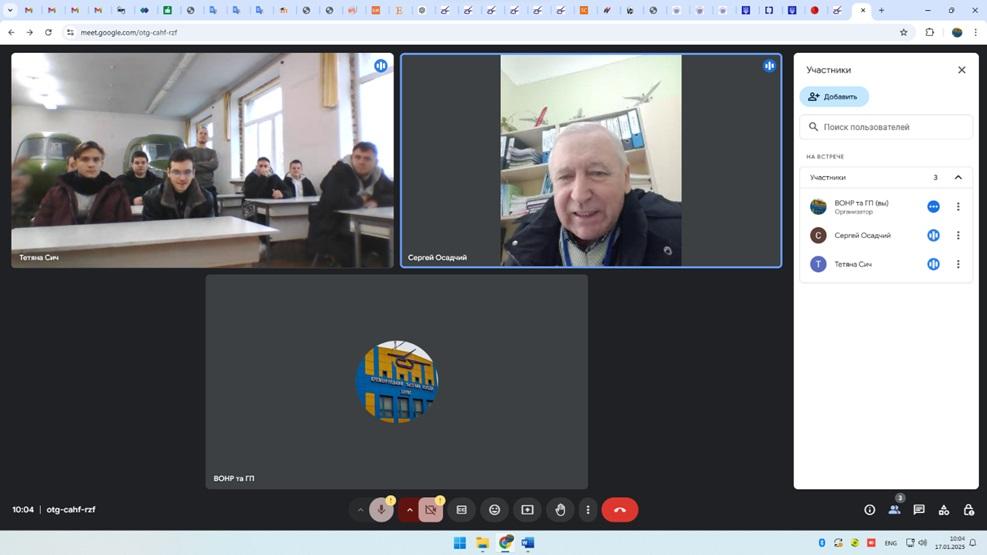Hang up with the red leave call button
987x555 pixels.
point(619,510)
